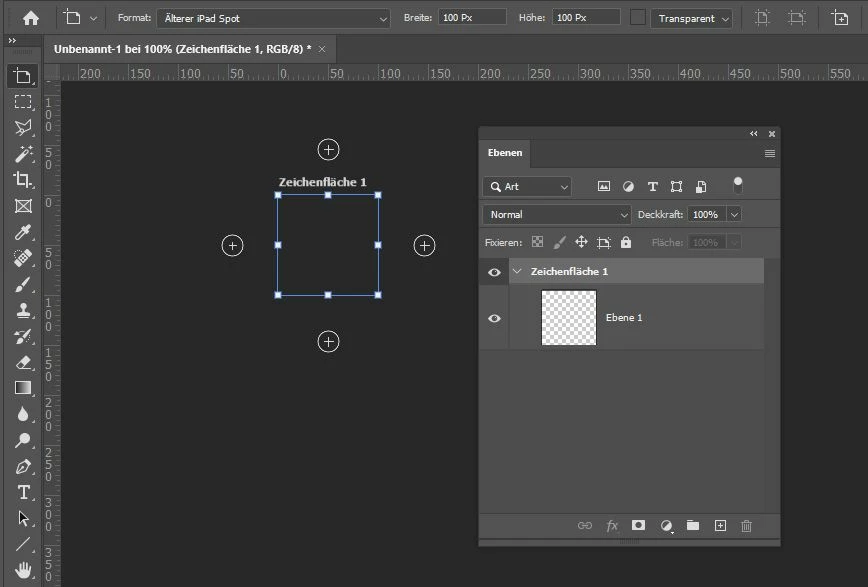Add artboard above Zeichenfläche 1
868x587 pixels.
328,150
